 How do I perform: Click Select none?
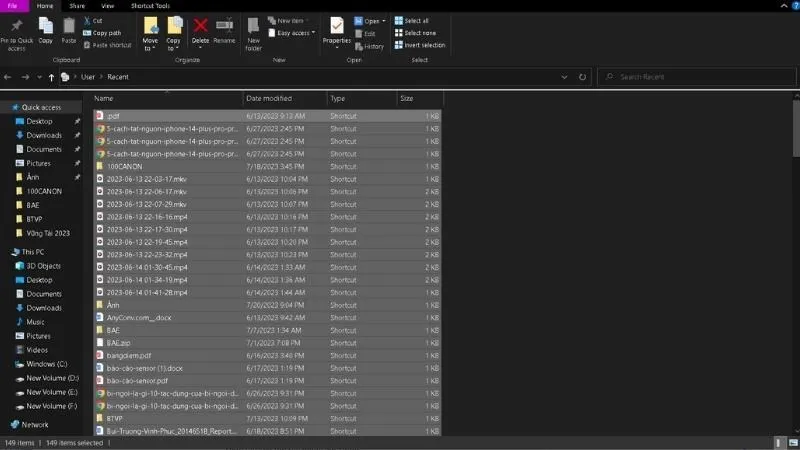pyautogui.click(x=418, y=33)
